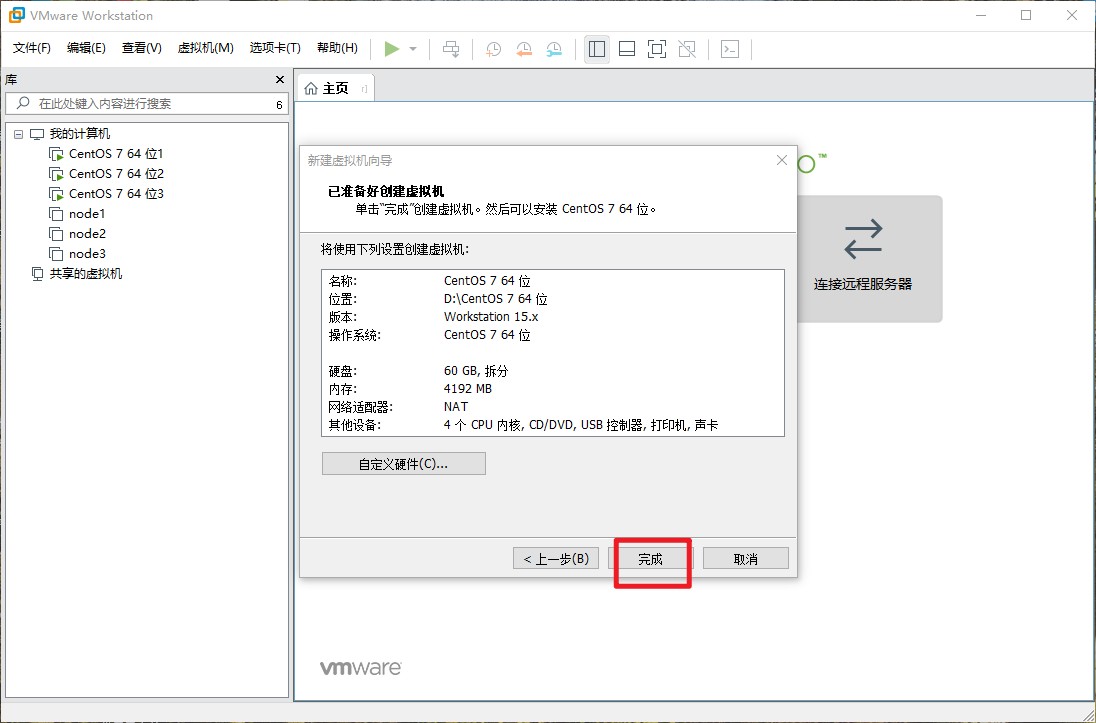The height and width of the screenshot is (723, 1096).
Task: Open the Library search filter dropdown
Action: pos(279,104)
